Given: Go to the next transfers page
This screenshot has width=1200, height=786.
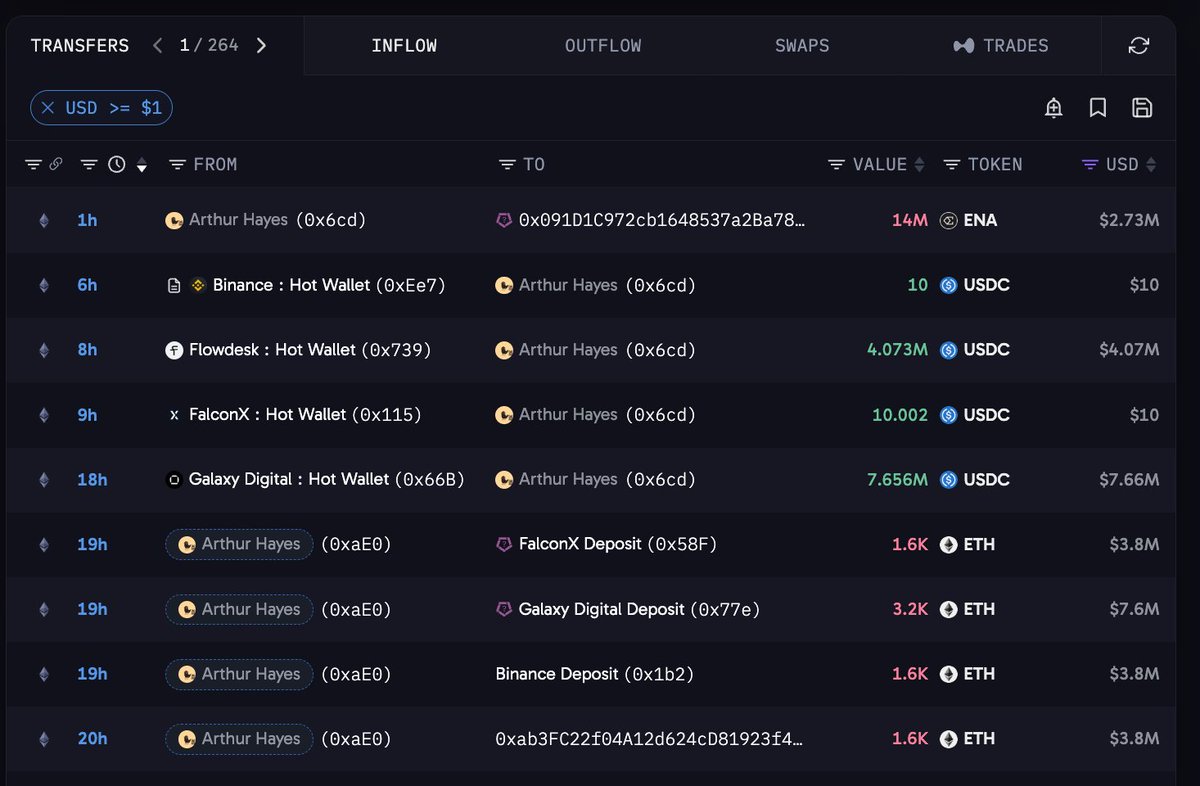Looking at the screenshot, I should pyautogui.click(x=261, y=45).
